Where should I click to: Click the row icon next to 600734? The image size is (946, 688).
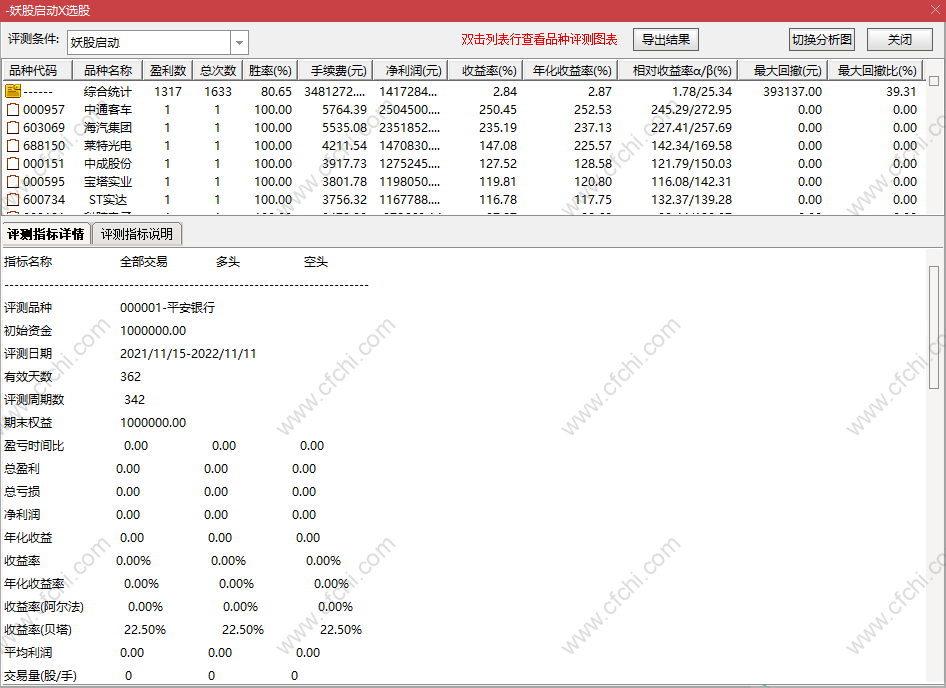tap(13, 200)
